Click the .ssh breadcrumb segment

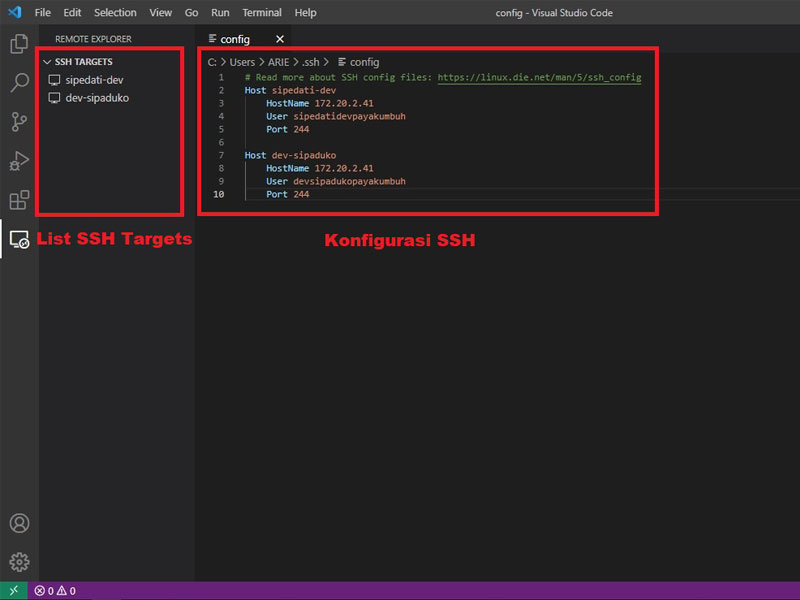click(311, 62)
